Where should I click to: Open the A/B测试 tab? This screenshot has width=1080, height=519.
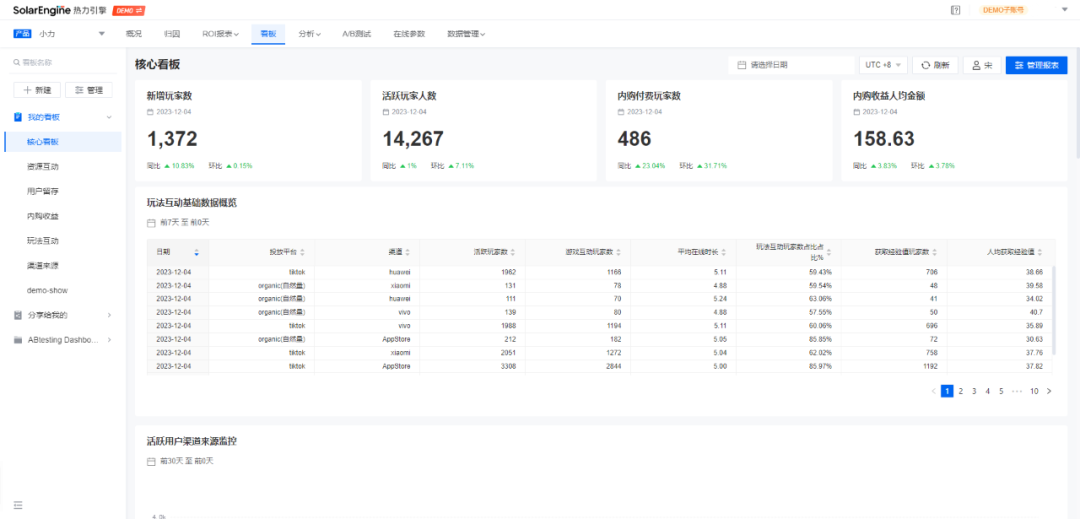pyautogui.click(x=357, y=34)
